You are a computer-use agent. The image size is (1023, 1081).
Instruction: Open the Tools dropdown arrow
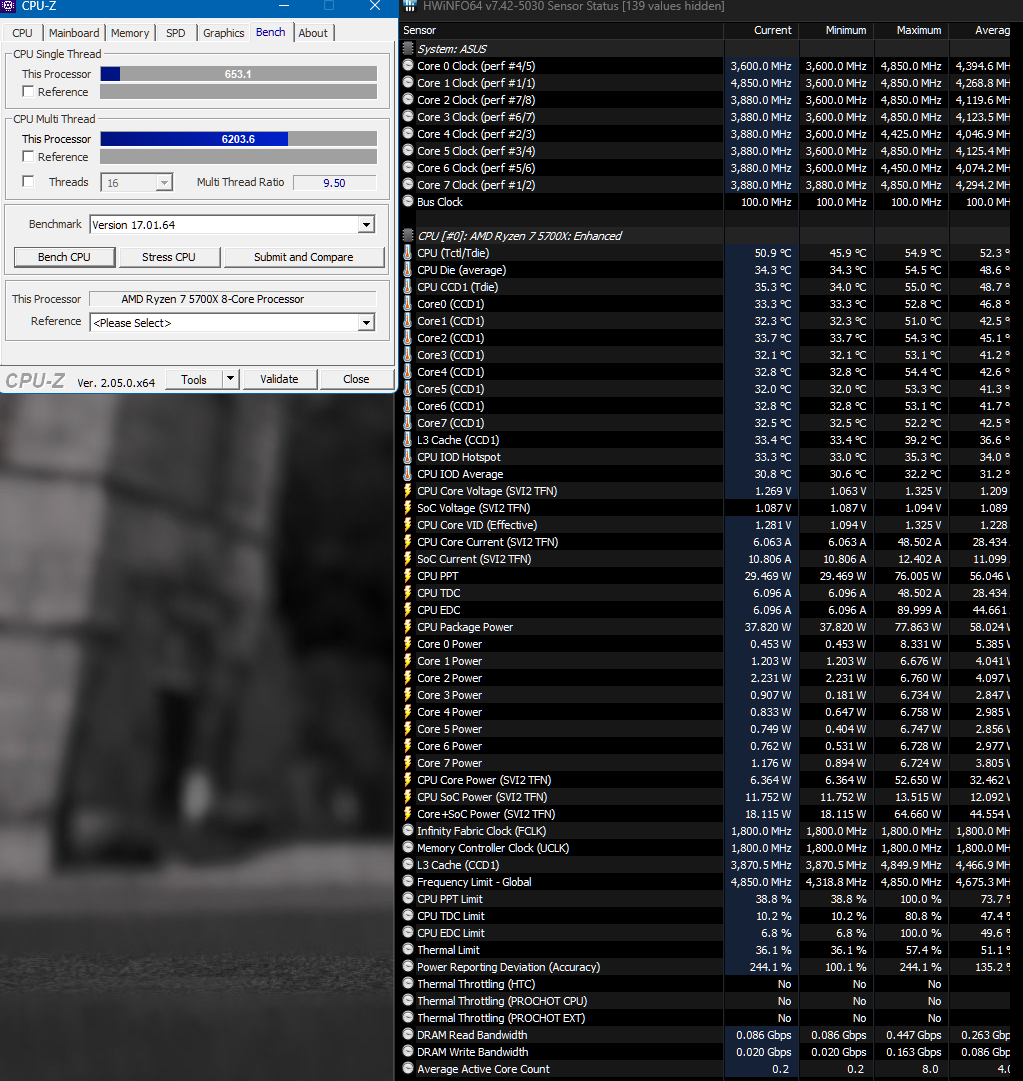point(231,379)
